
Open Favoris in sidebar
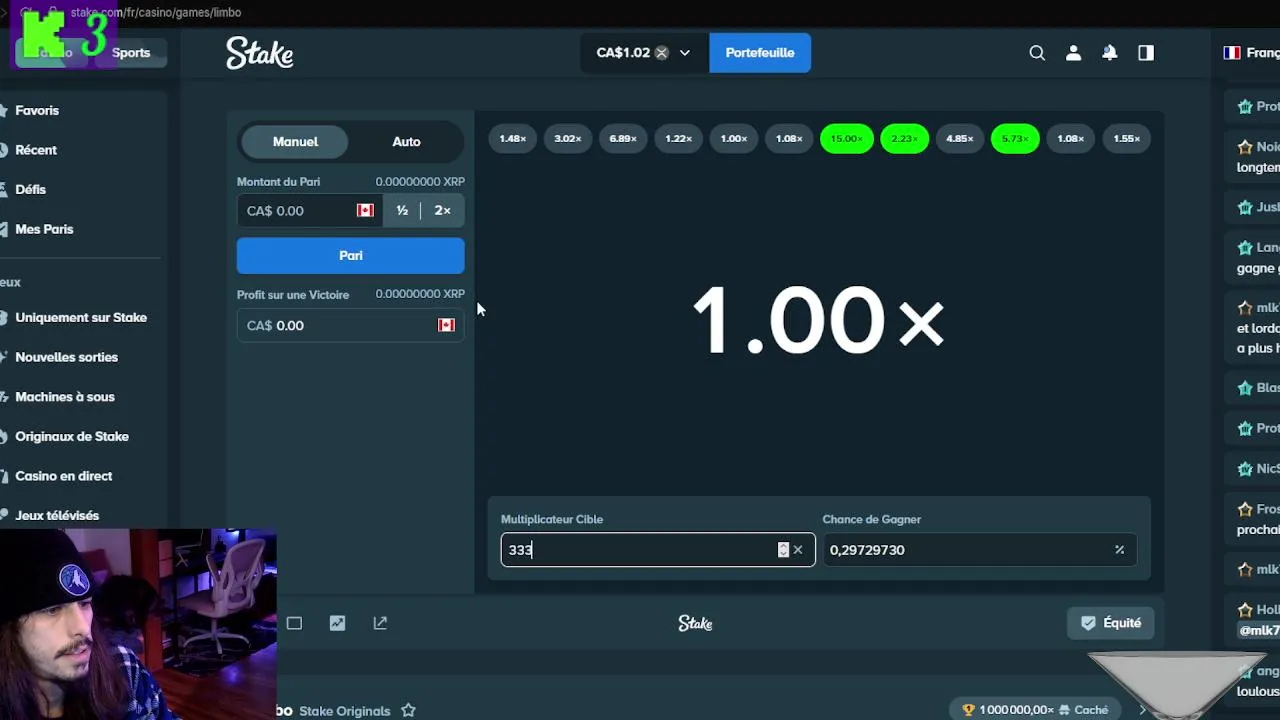(x=37, y=111)
